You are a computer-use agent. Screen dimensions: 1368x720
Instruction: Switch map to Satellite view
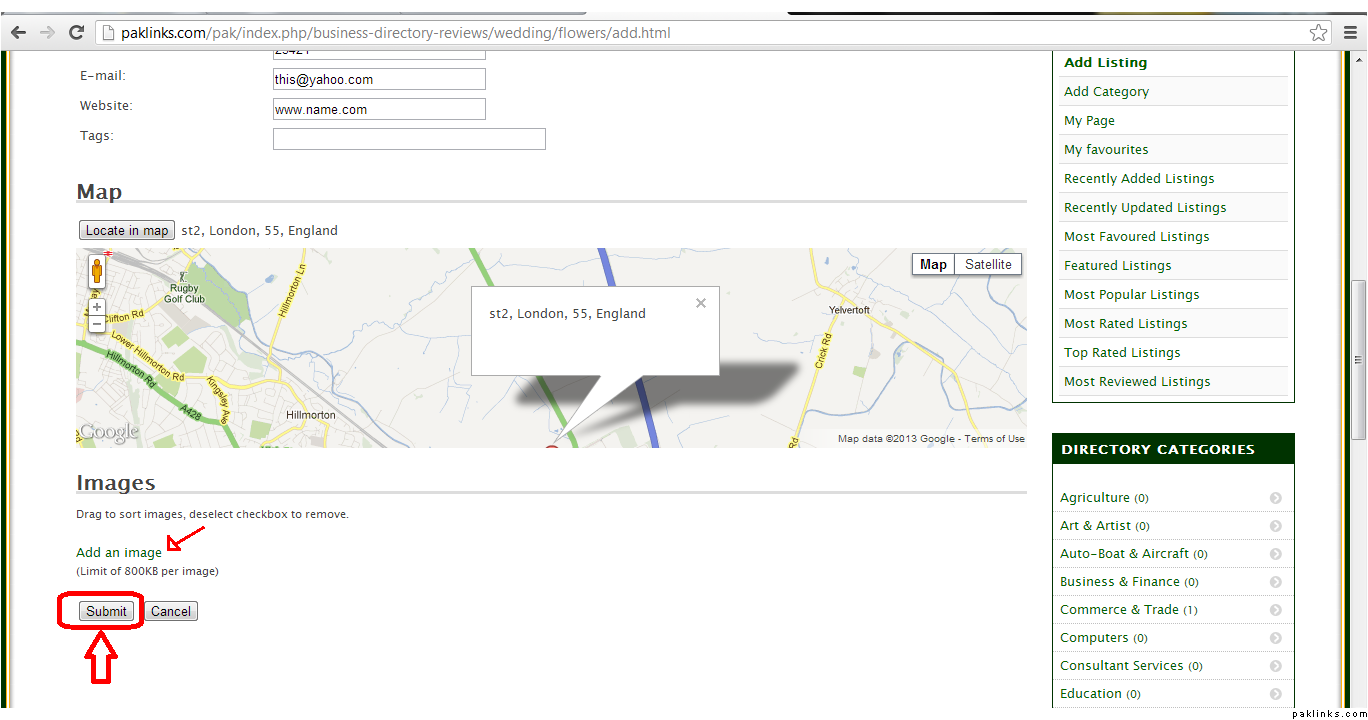pyautogui.click(x=988, y=264)
